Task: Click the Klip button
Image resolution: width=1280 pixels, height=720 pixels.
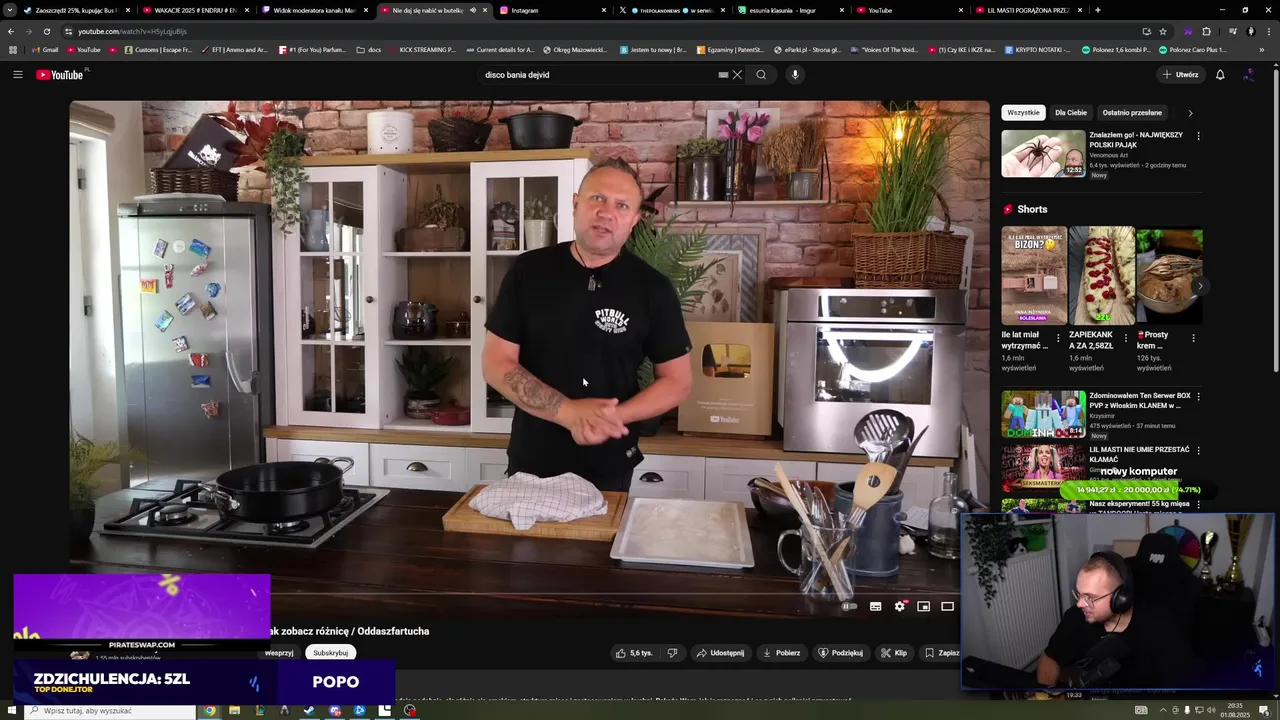Action: [893, 653]
